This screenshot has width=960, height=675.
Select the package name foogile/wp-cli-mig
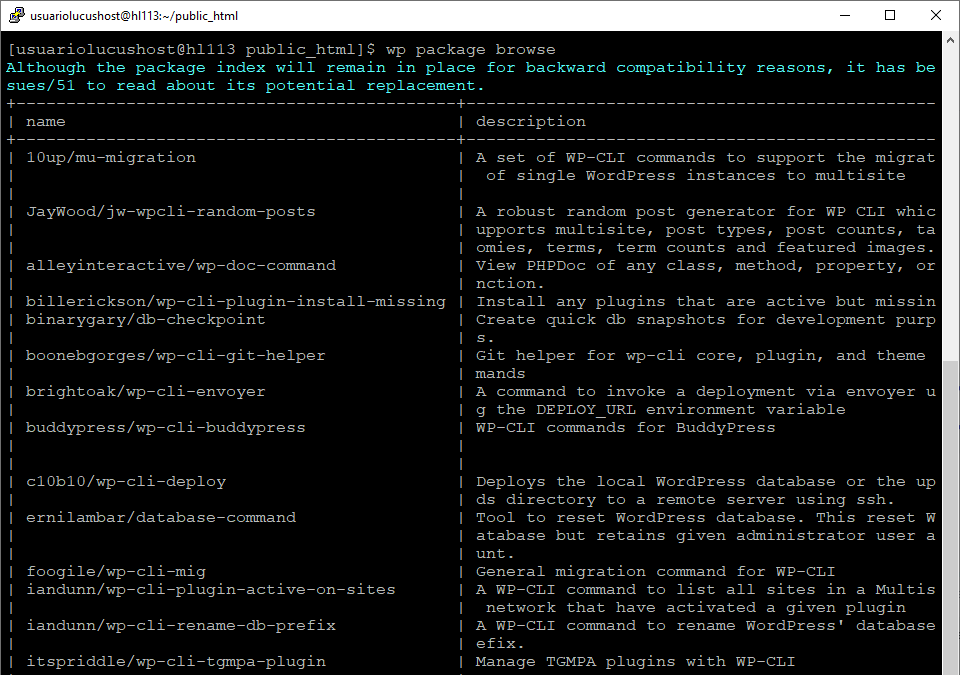(116, 572)
